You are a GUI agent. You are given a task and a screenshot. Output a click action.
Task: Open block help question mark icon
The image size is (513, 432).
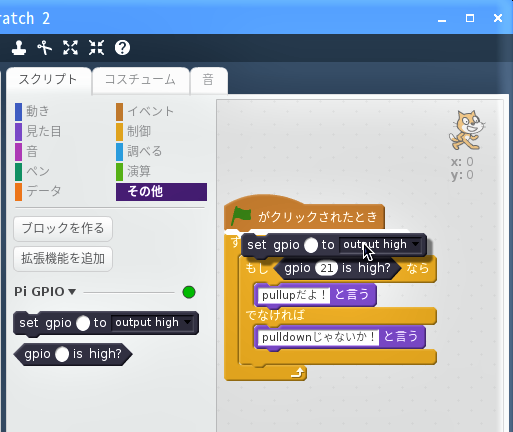click(122, 48)
